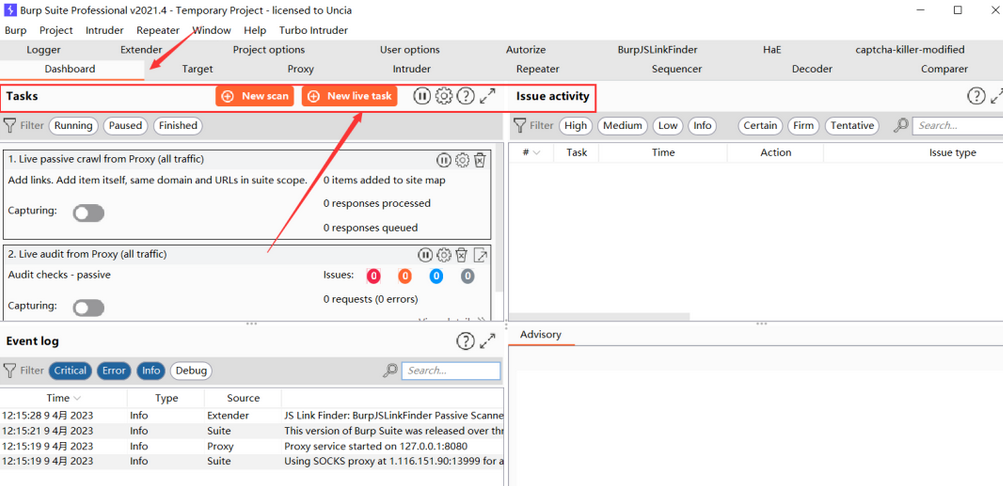This screenshot has width=1003, height=486.
Task: Open help icon in Tasks header
Action: pyautogui.click(x=466, y=96)
